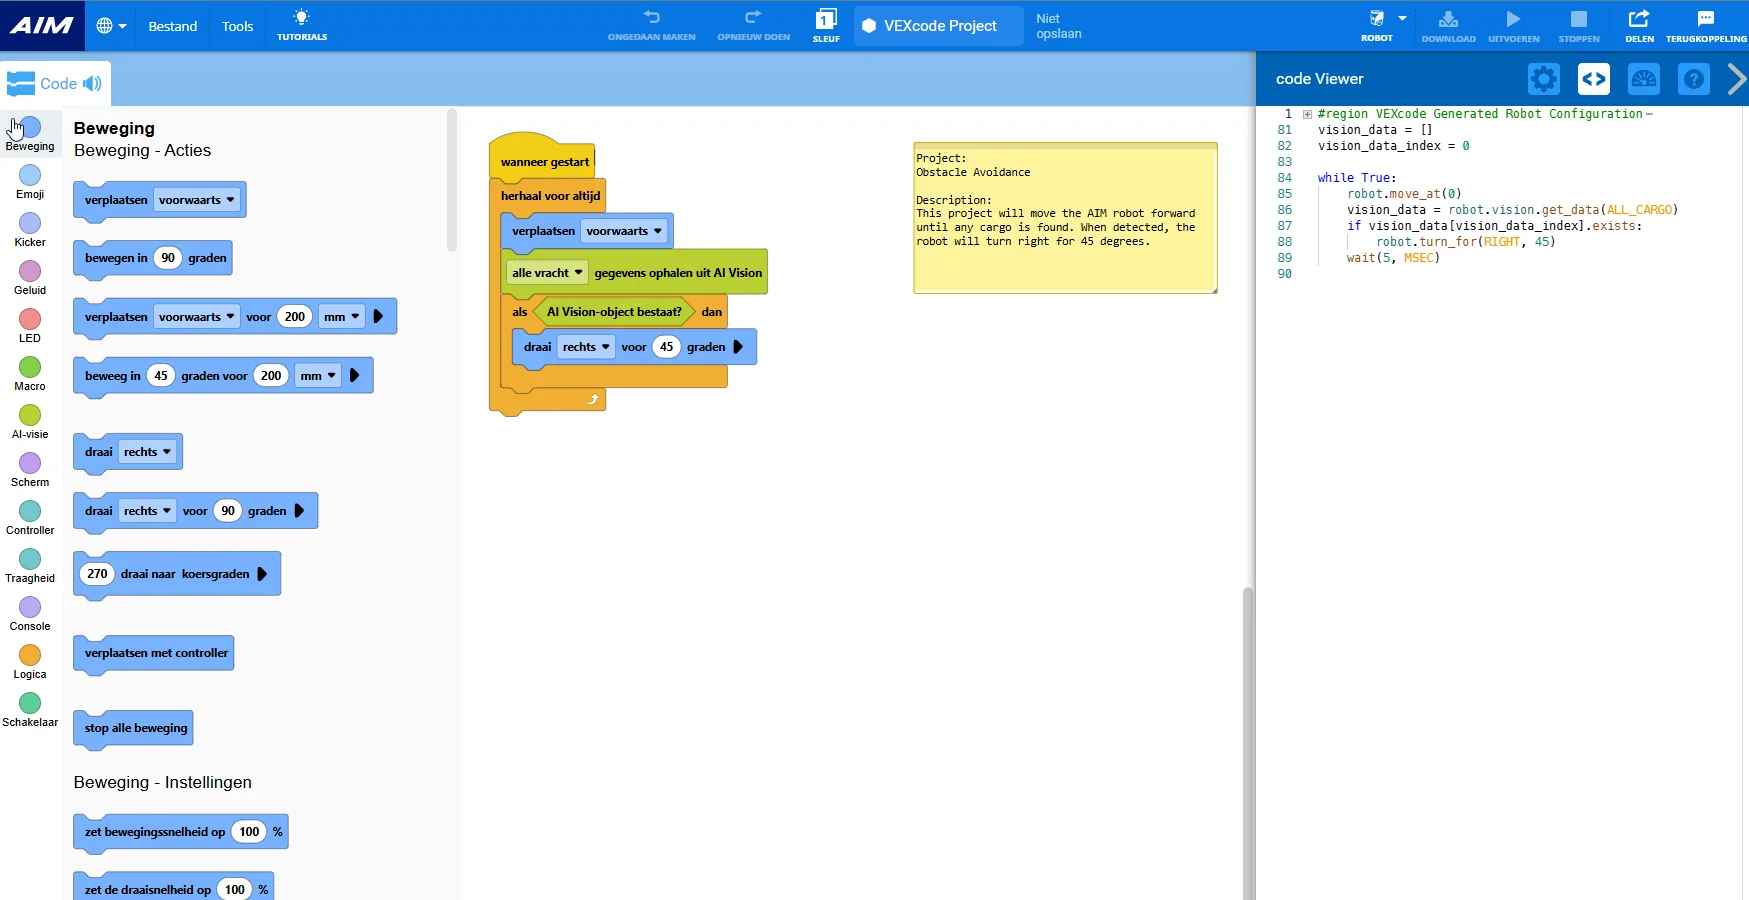Viewport: 1749px width, 900px height.
Task: Open the language globe menu
Action: point(111,26)
